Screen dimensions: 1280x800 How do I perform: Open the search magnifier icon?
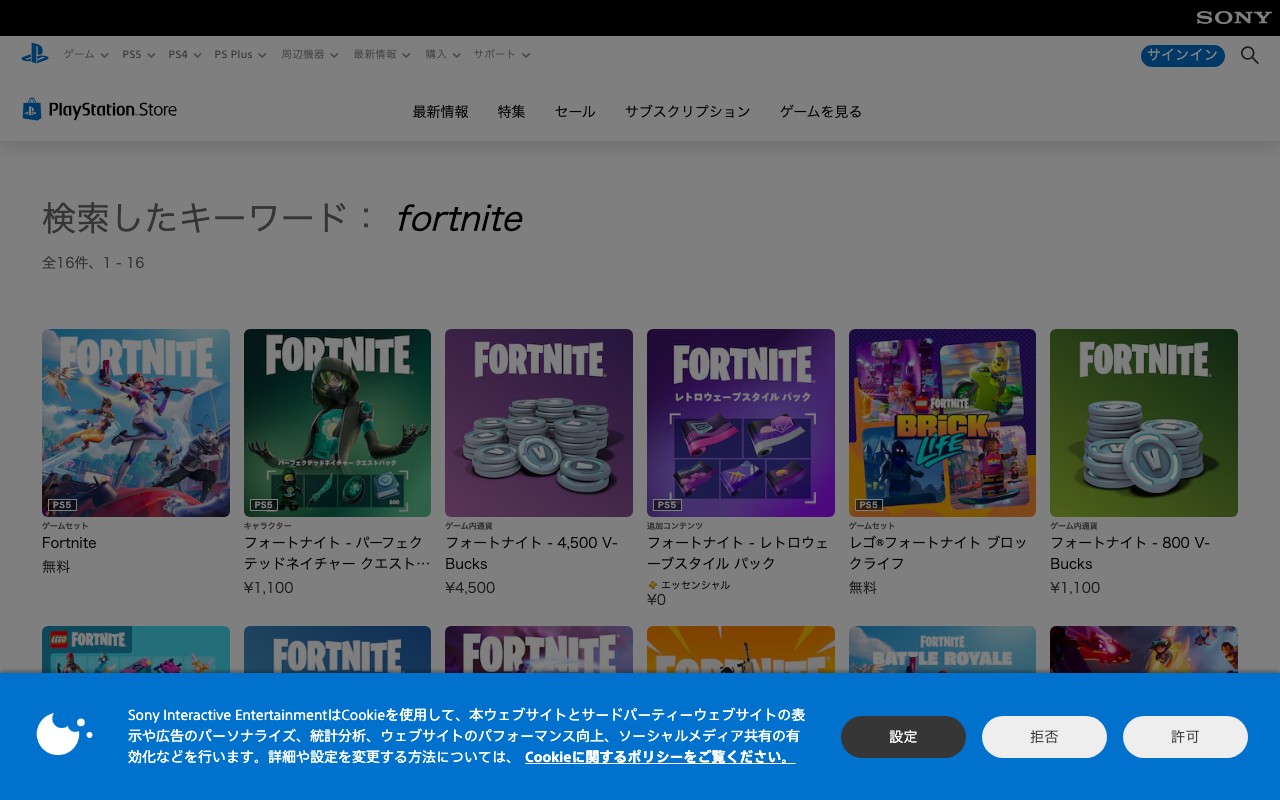click(x=1250, y=55)
